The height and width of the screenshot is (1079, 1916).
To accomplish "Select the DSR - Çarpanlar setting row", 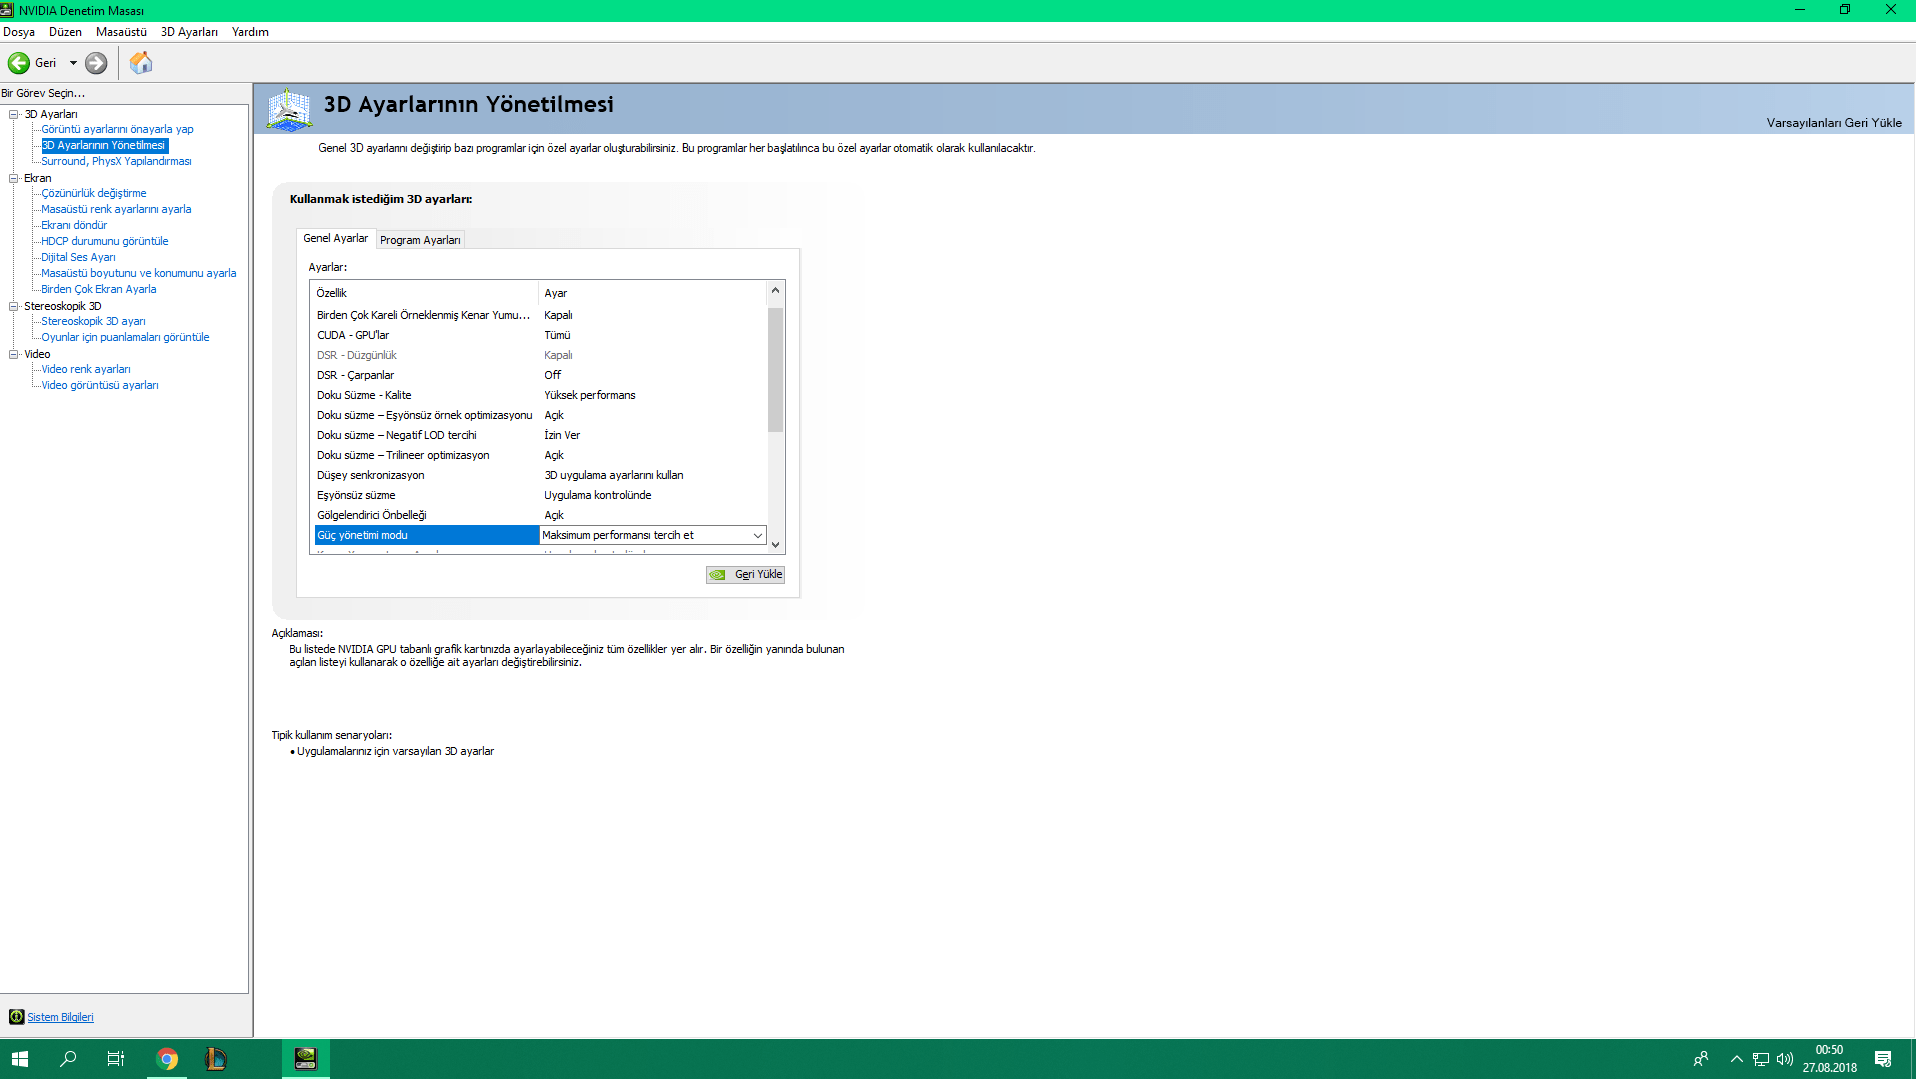I will 540,375.
